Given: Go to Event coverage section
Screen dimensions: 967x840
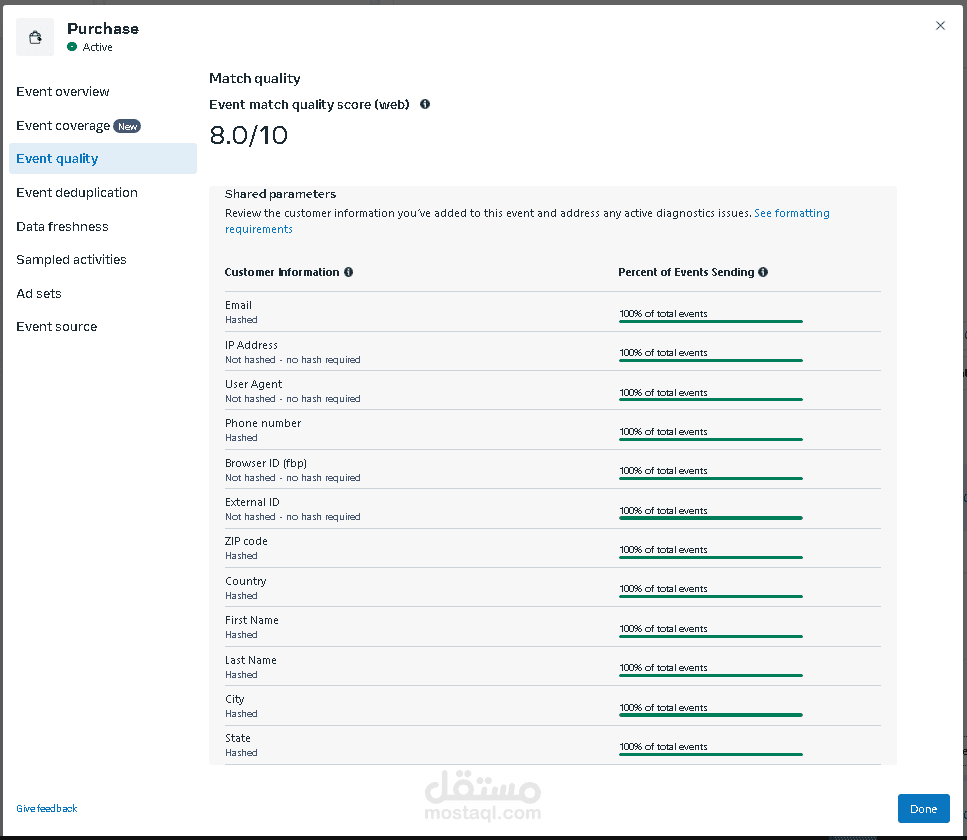Looking at the screenshot, I should click(63, 126).
